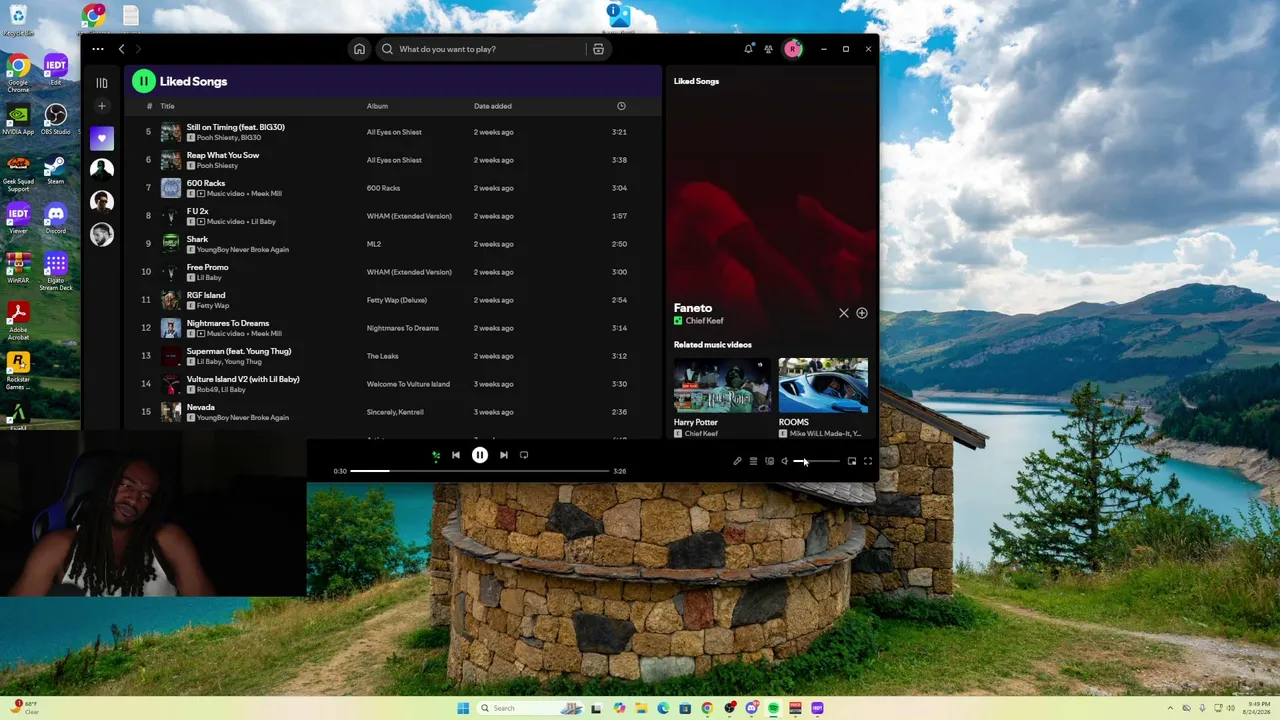Open the user profile avatar menu

[x=793, y=49]
